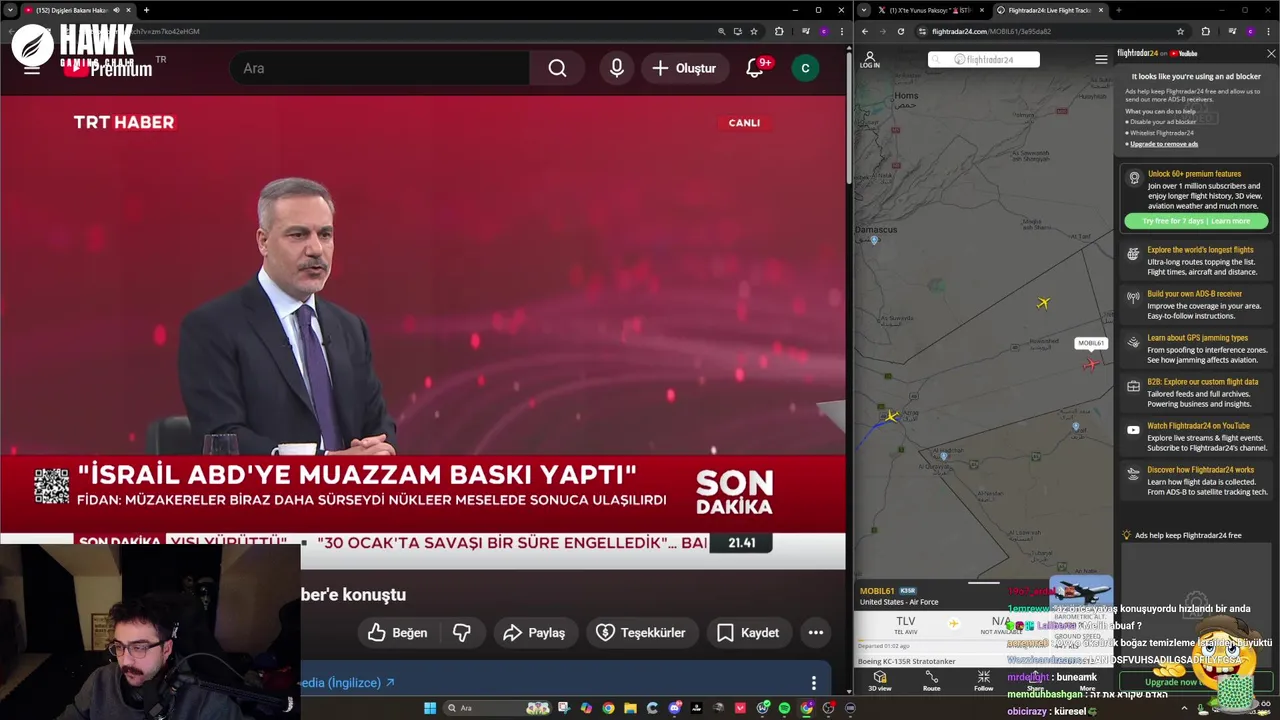Select the yellow aircraft with blue trail

892,416
